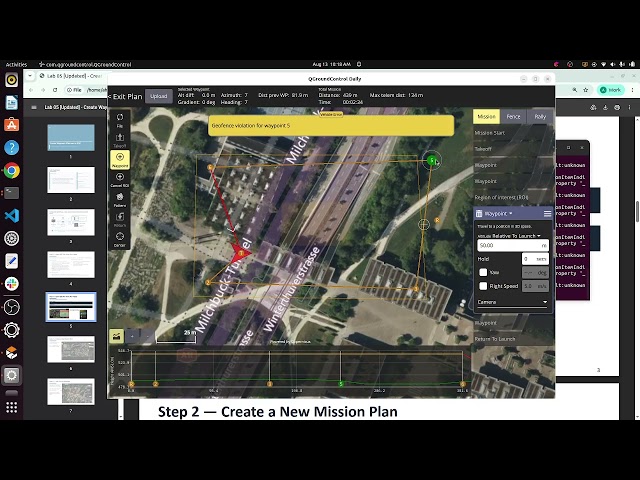Open the clock and date menu
Image resolution: width=640 pixels, height=480 pixels.
331,64
